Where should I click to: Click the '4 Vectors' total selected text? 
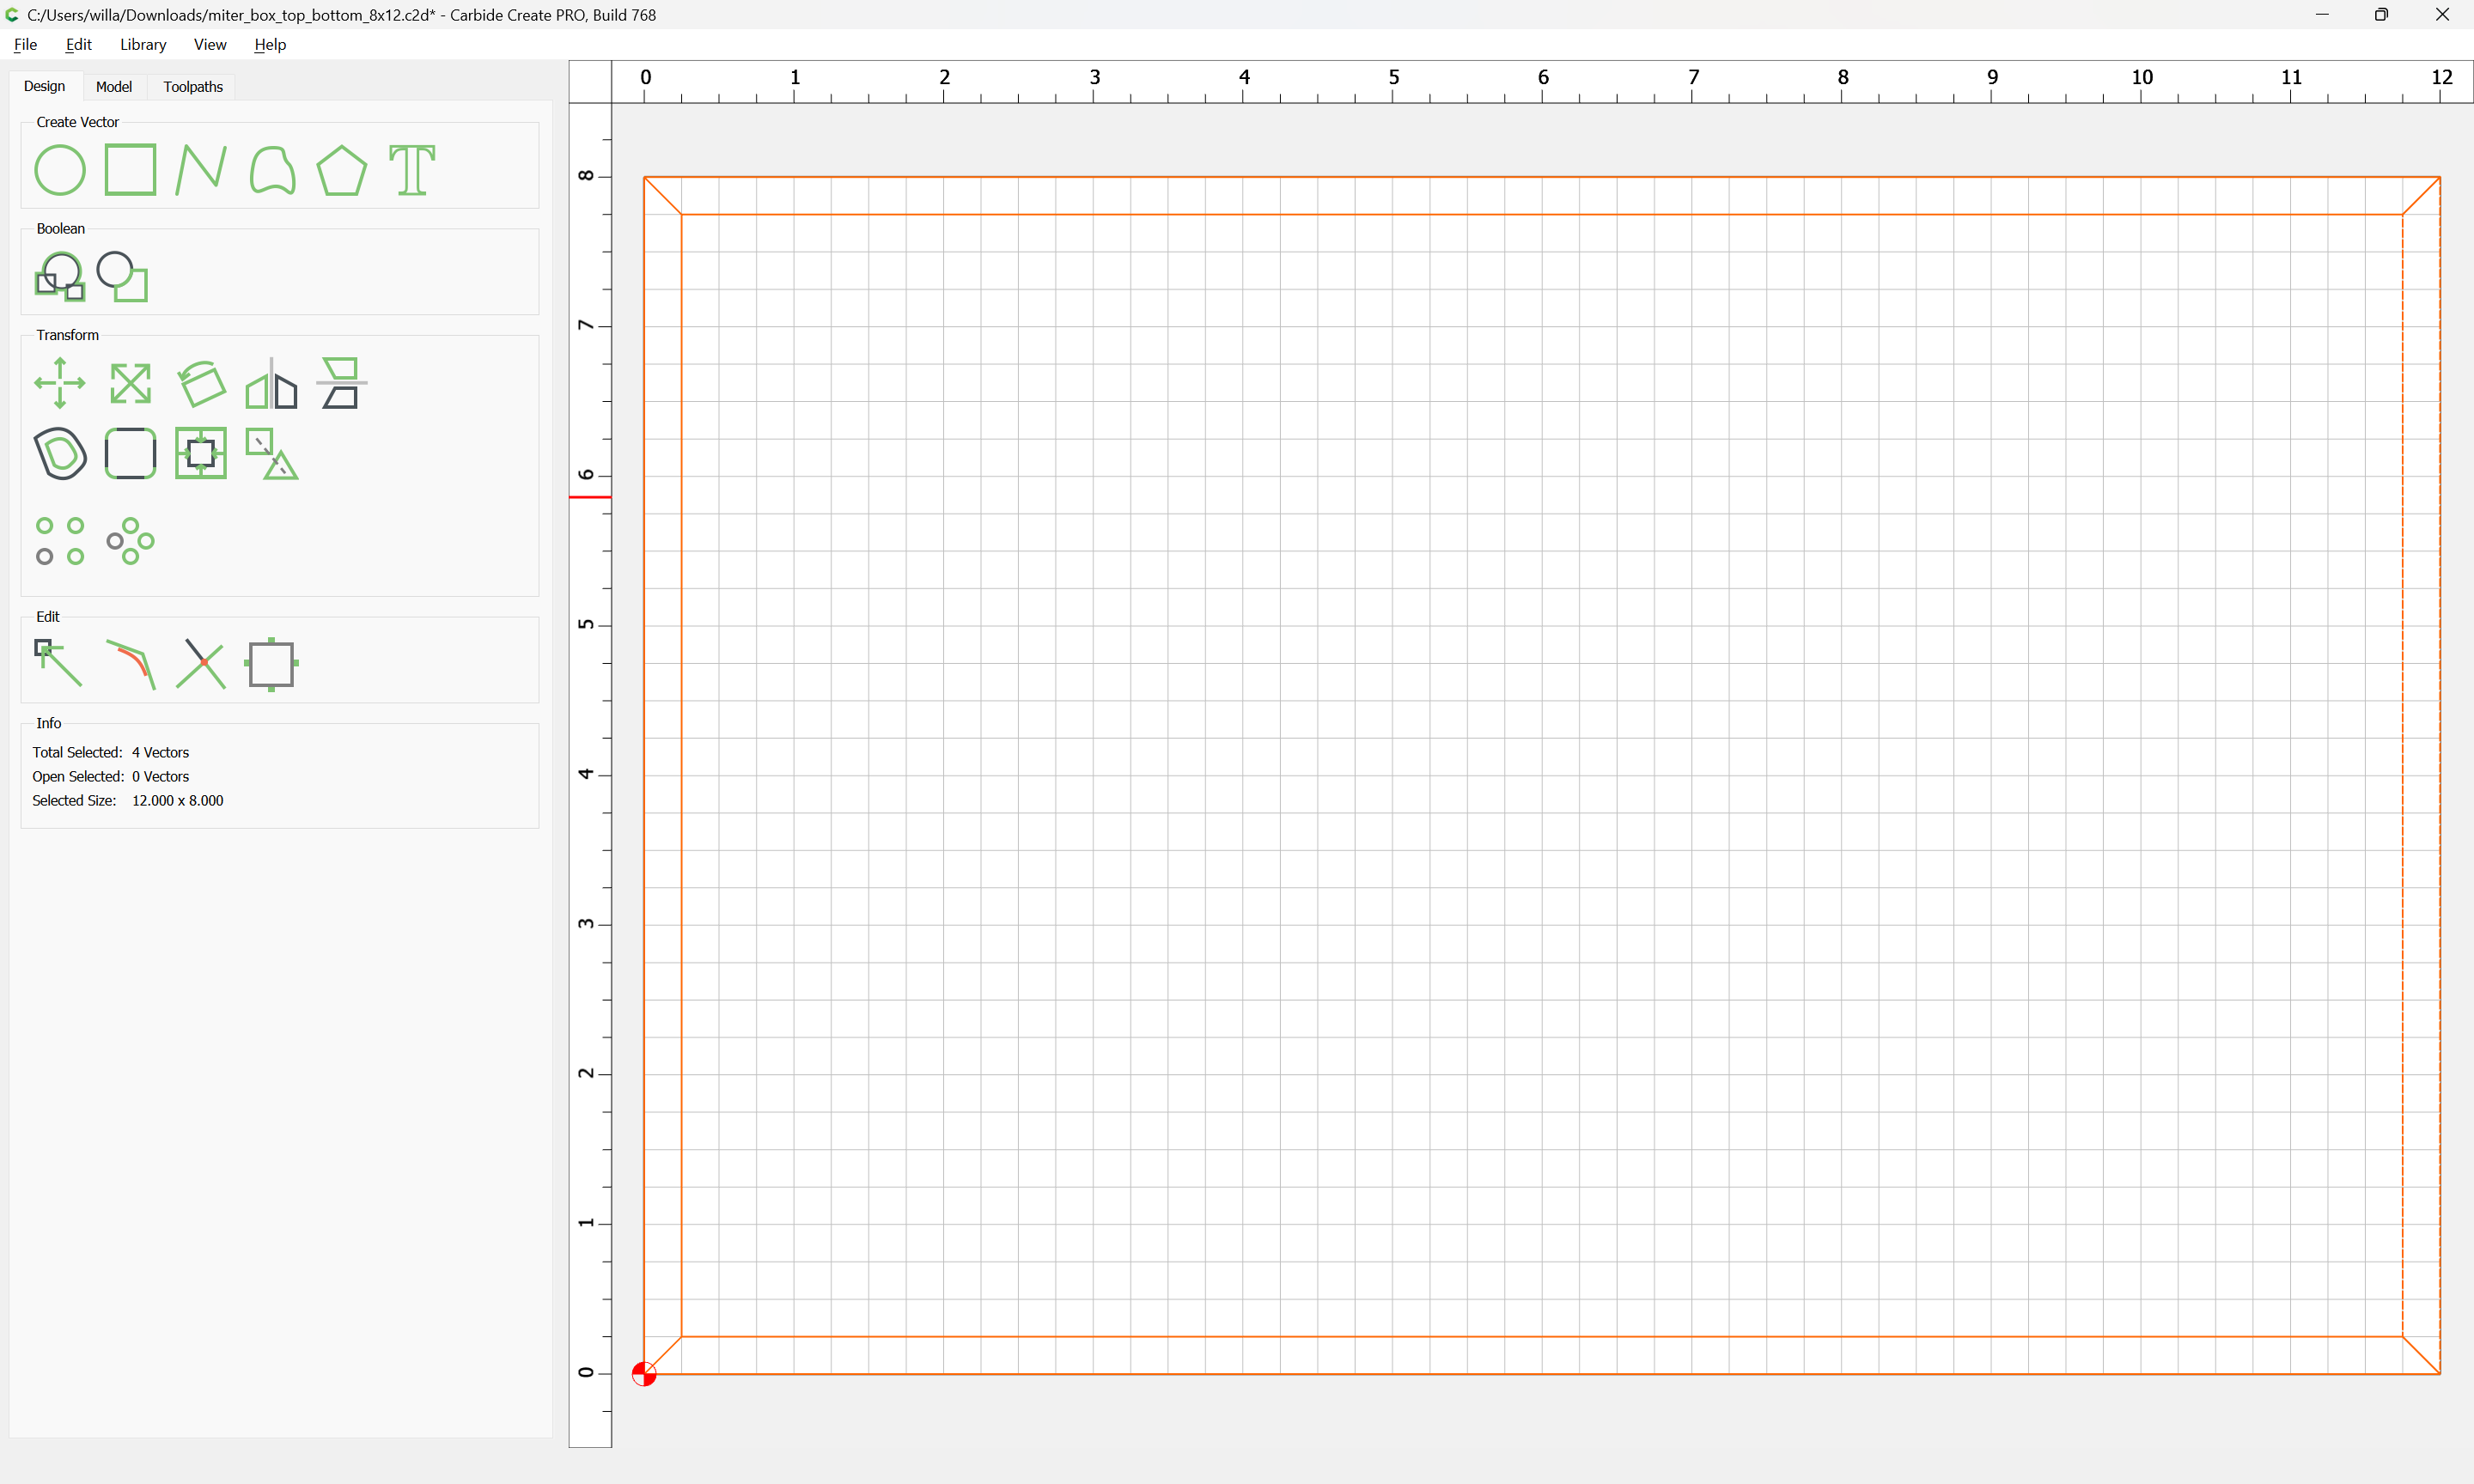click(160, 753)
